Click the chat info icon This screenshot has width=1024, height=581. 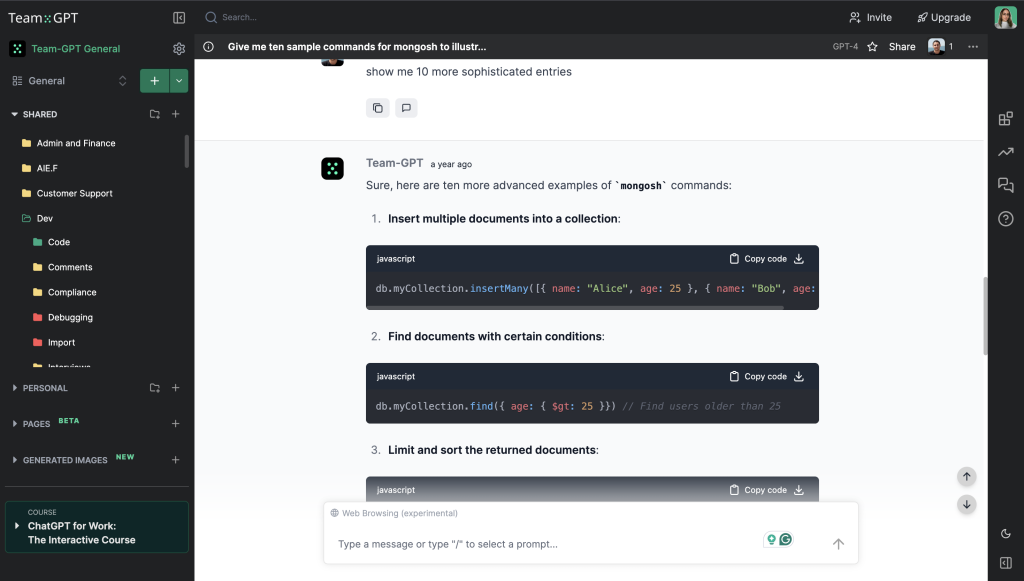click(208, 47)
